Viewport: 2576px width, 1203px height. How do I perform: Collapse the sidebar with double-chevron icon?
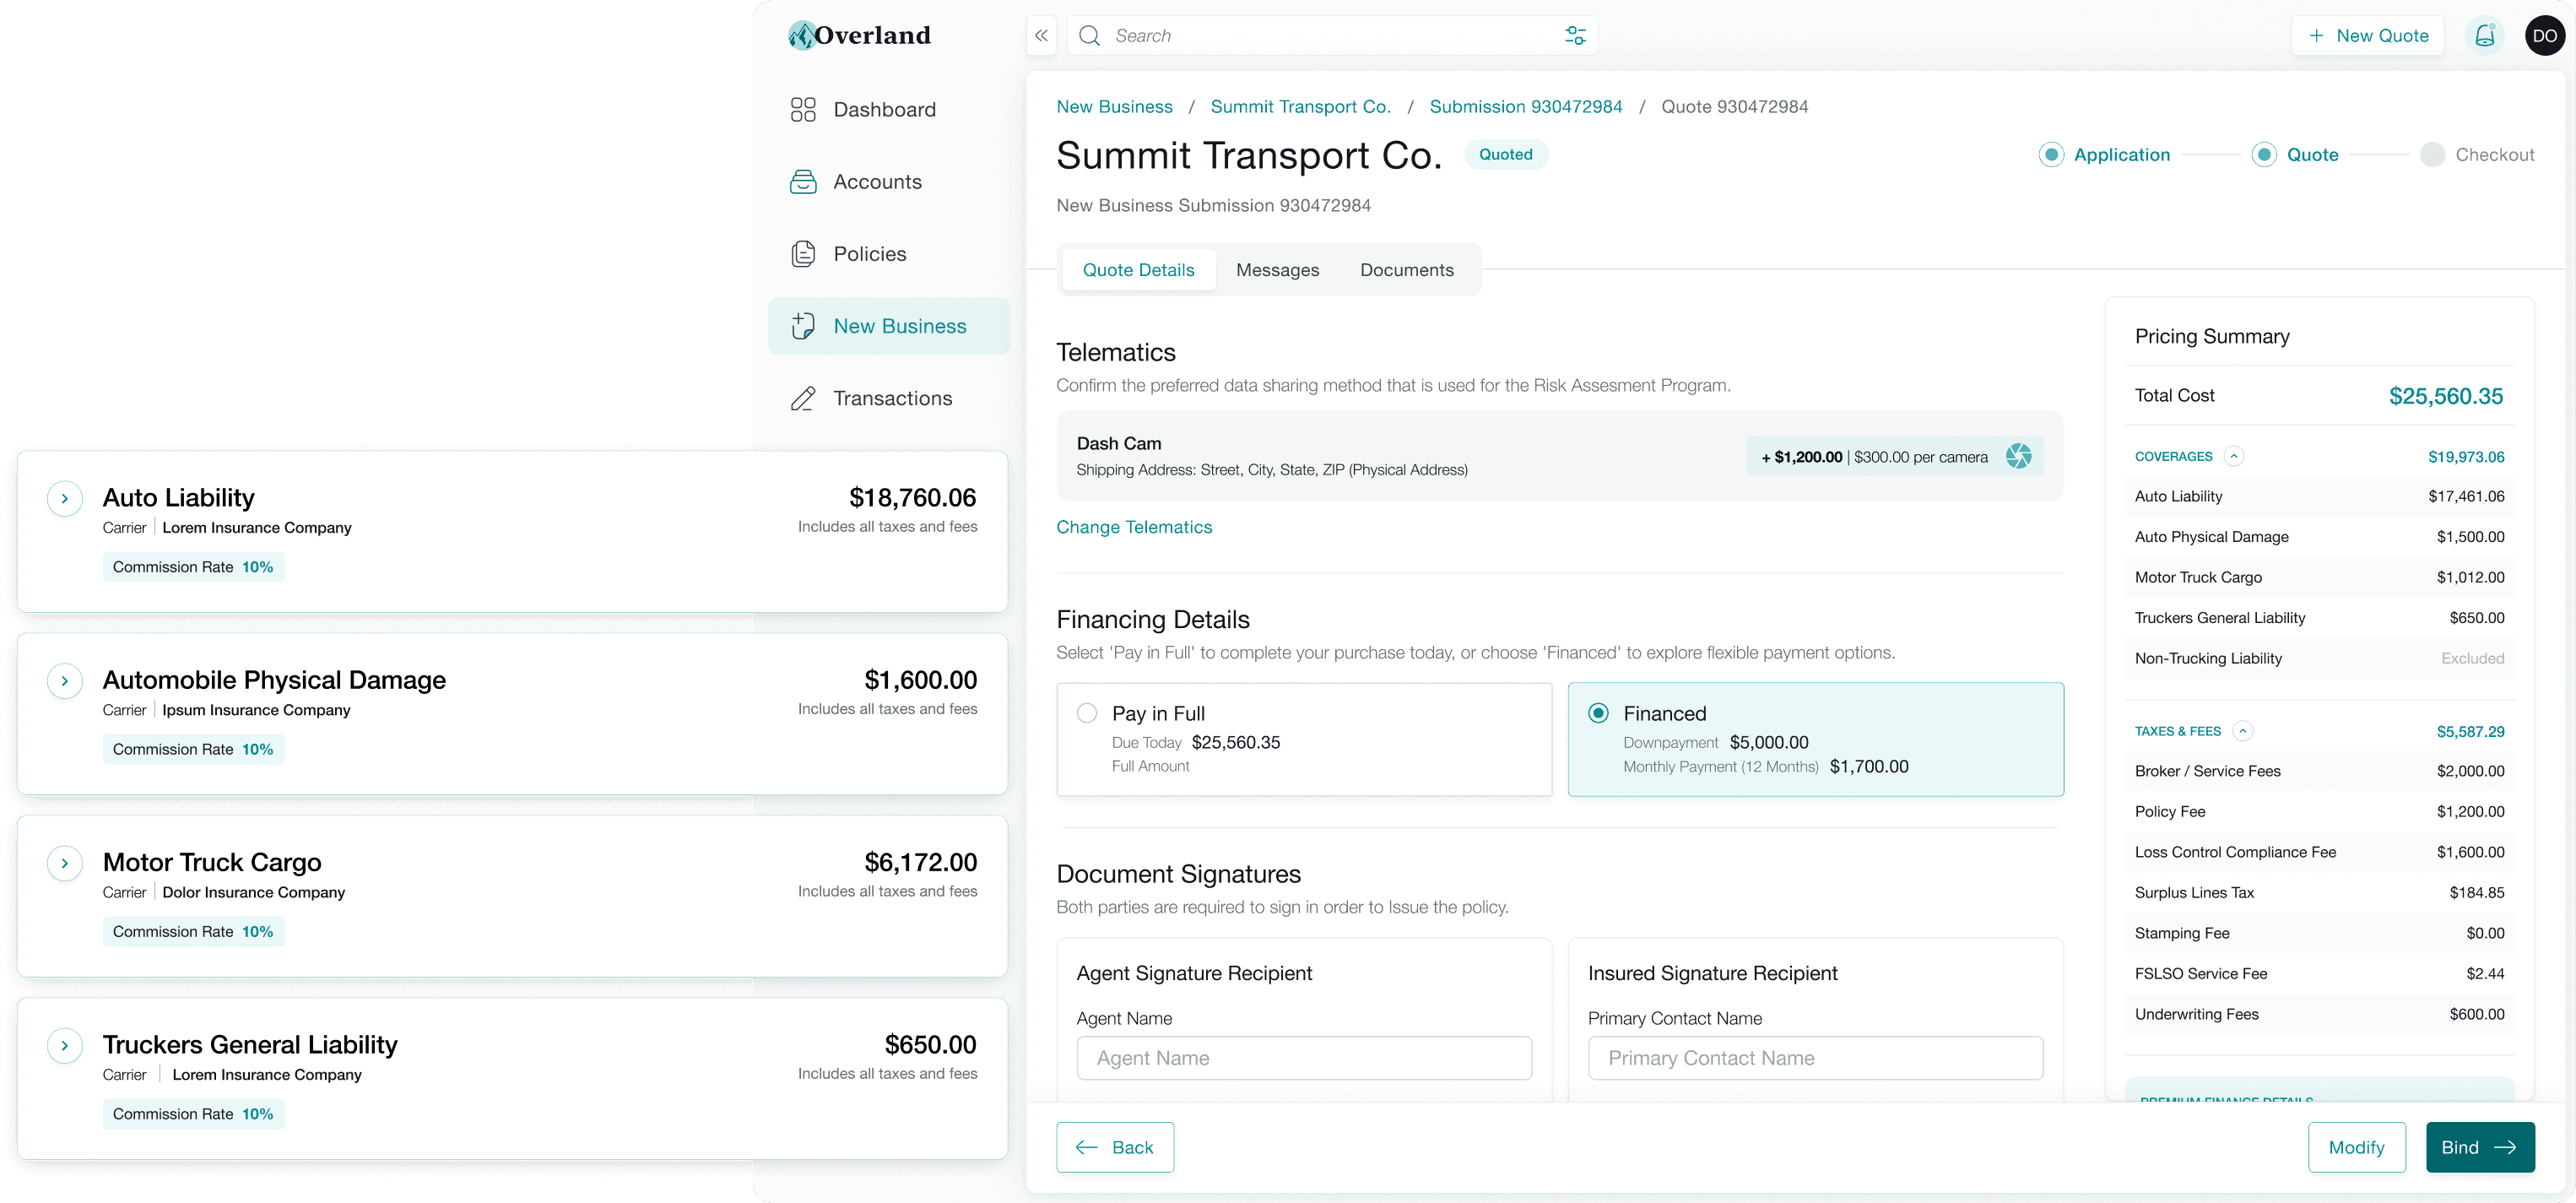[x=1041, y=36]
